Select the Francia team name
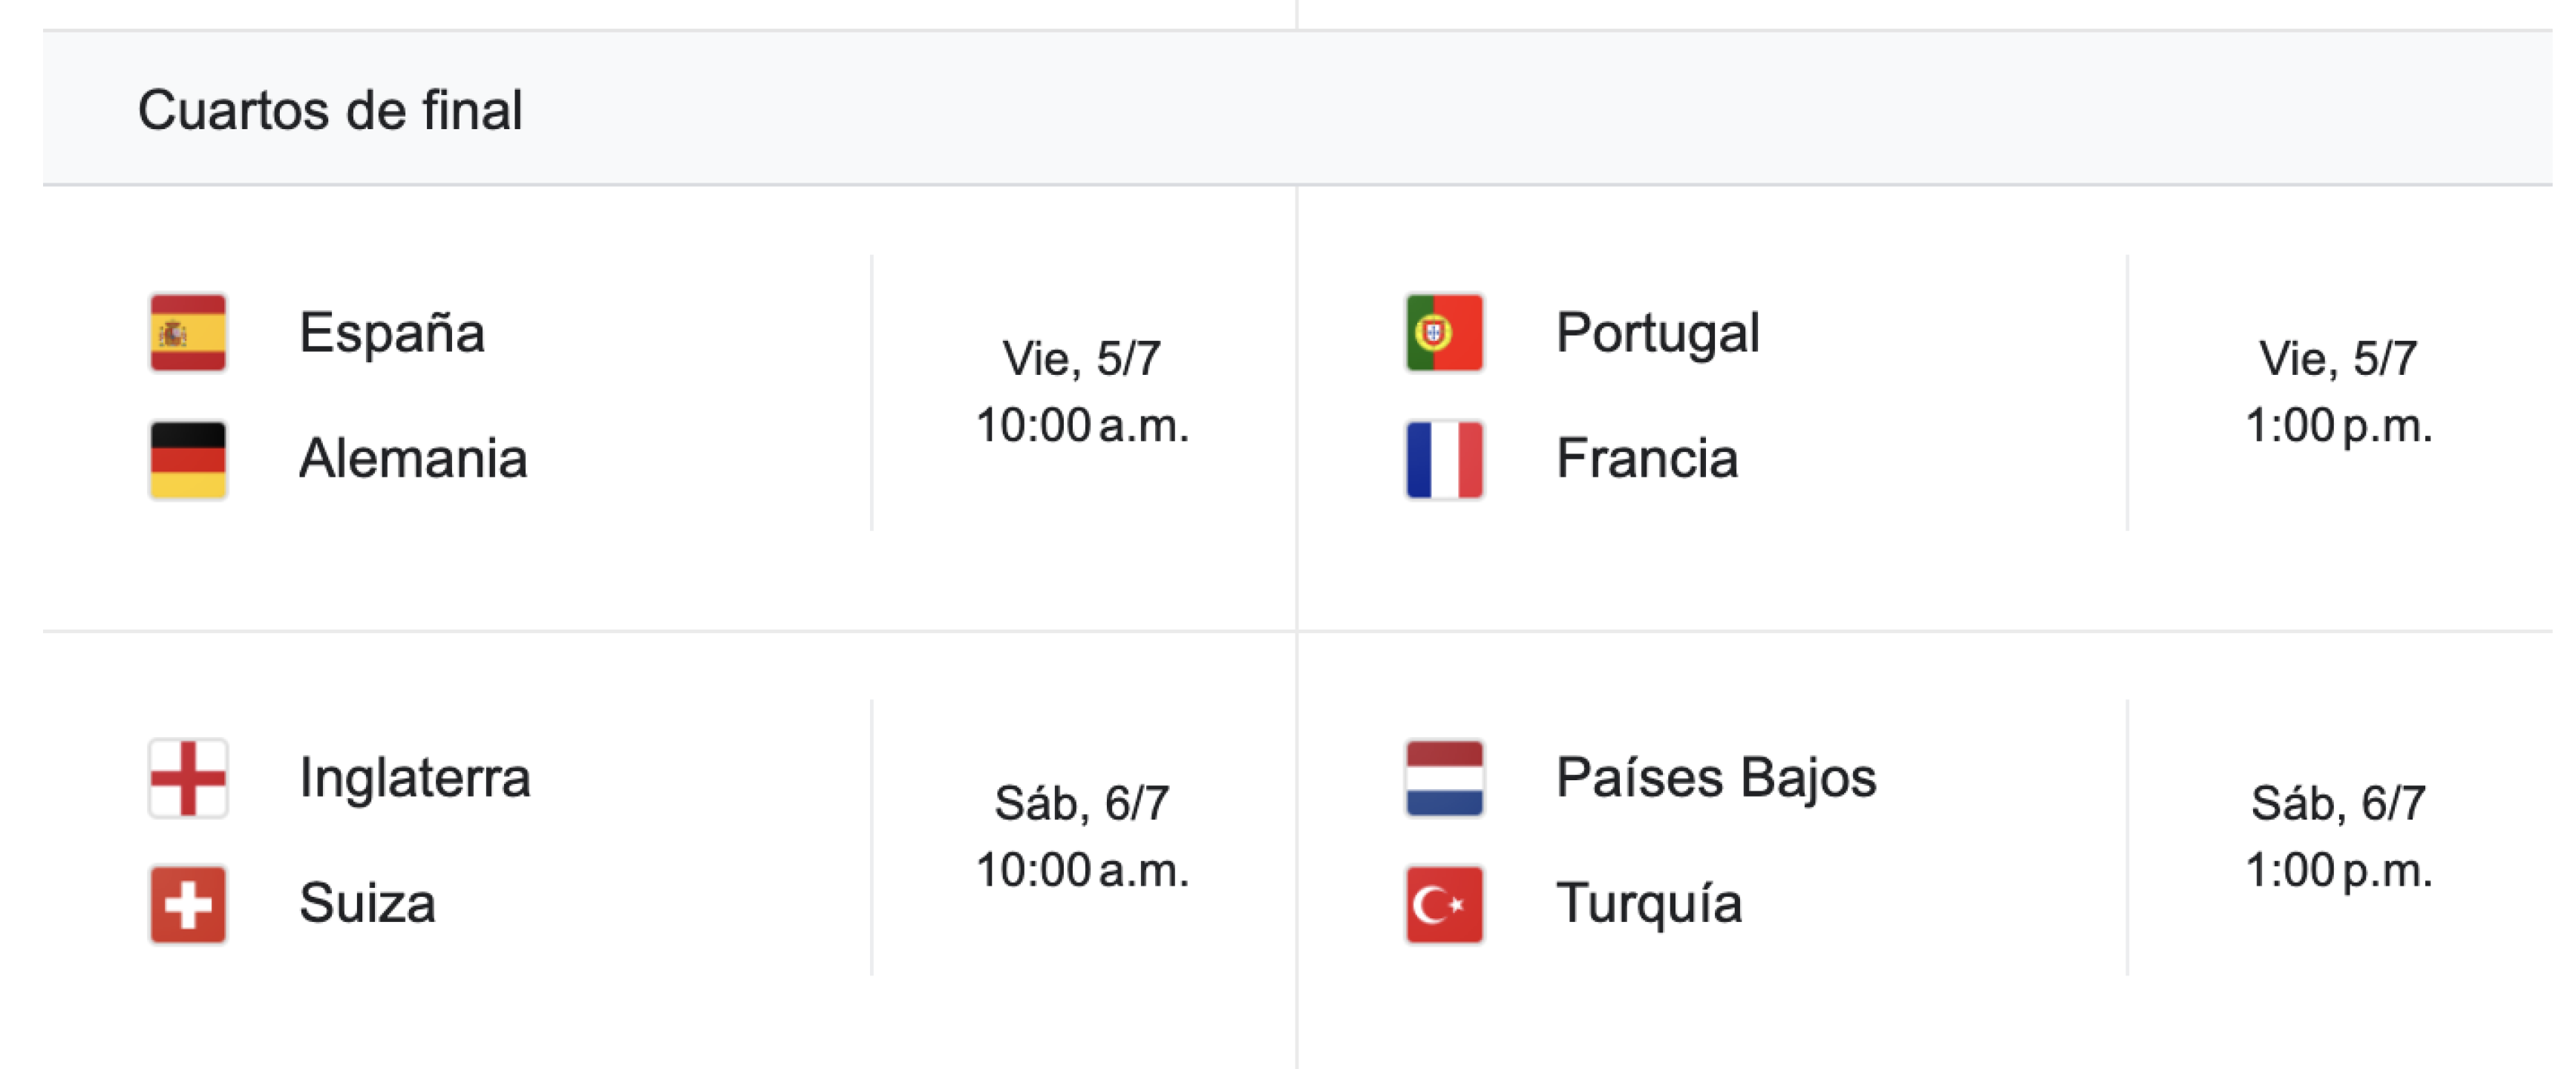The image size is (2576, 1069). (1647, 459)
